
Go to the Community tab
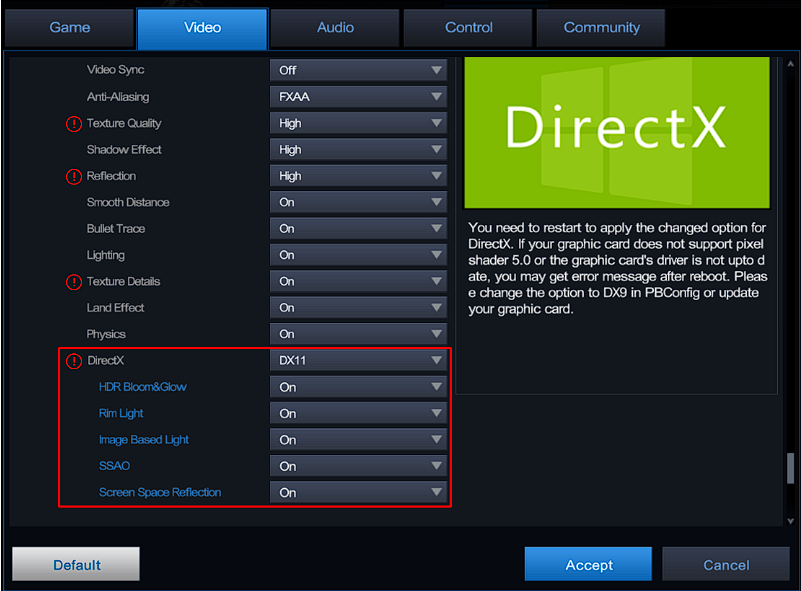click(601, 28)
